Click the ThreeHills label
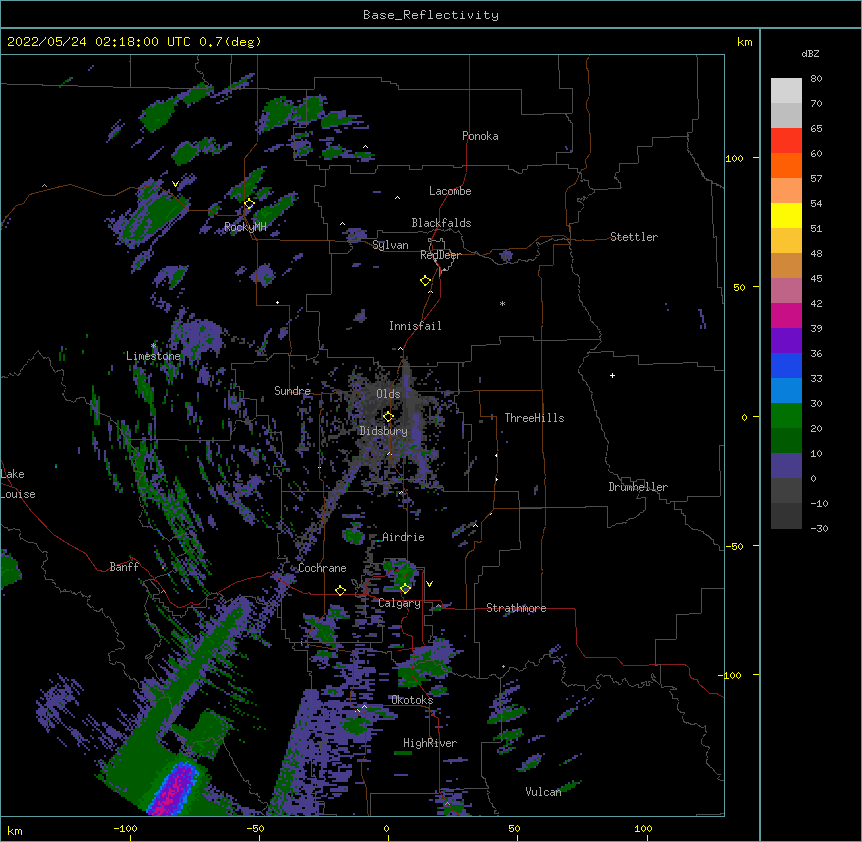Screen dimensions: 862x842 (534, 418)
